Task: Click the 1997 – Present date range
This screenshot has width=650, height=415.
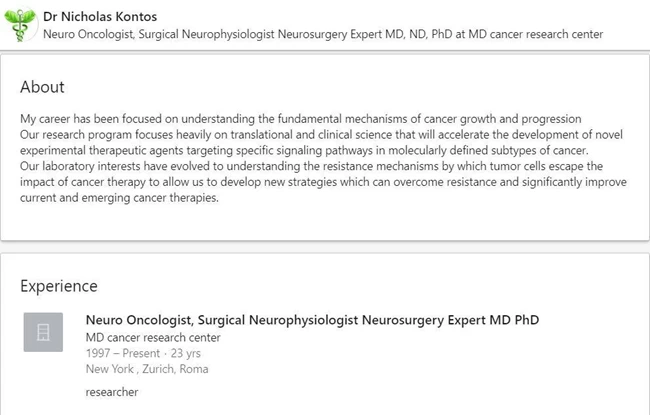Action: tap(123, 353)
